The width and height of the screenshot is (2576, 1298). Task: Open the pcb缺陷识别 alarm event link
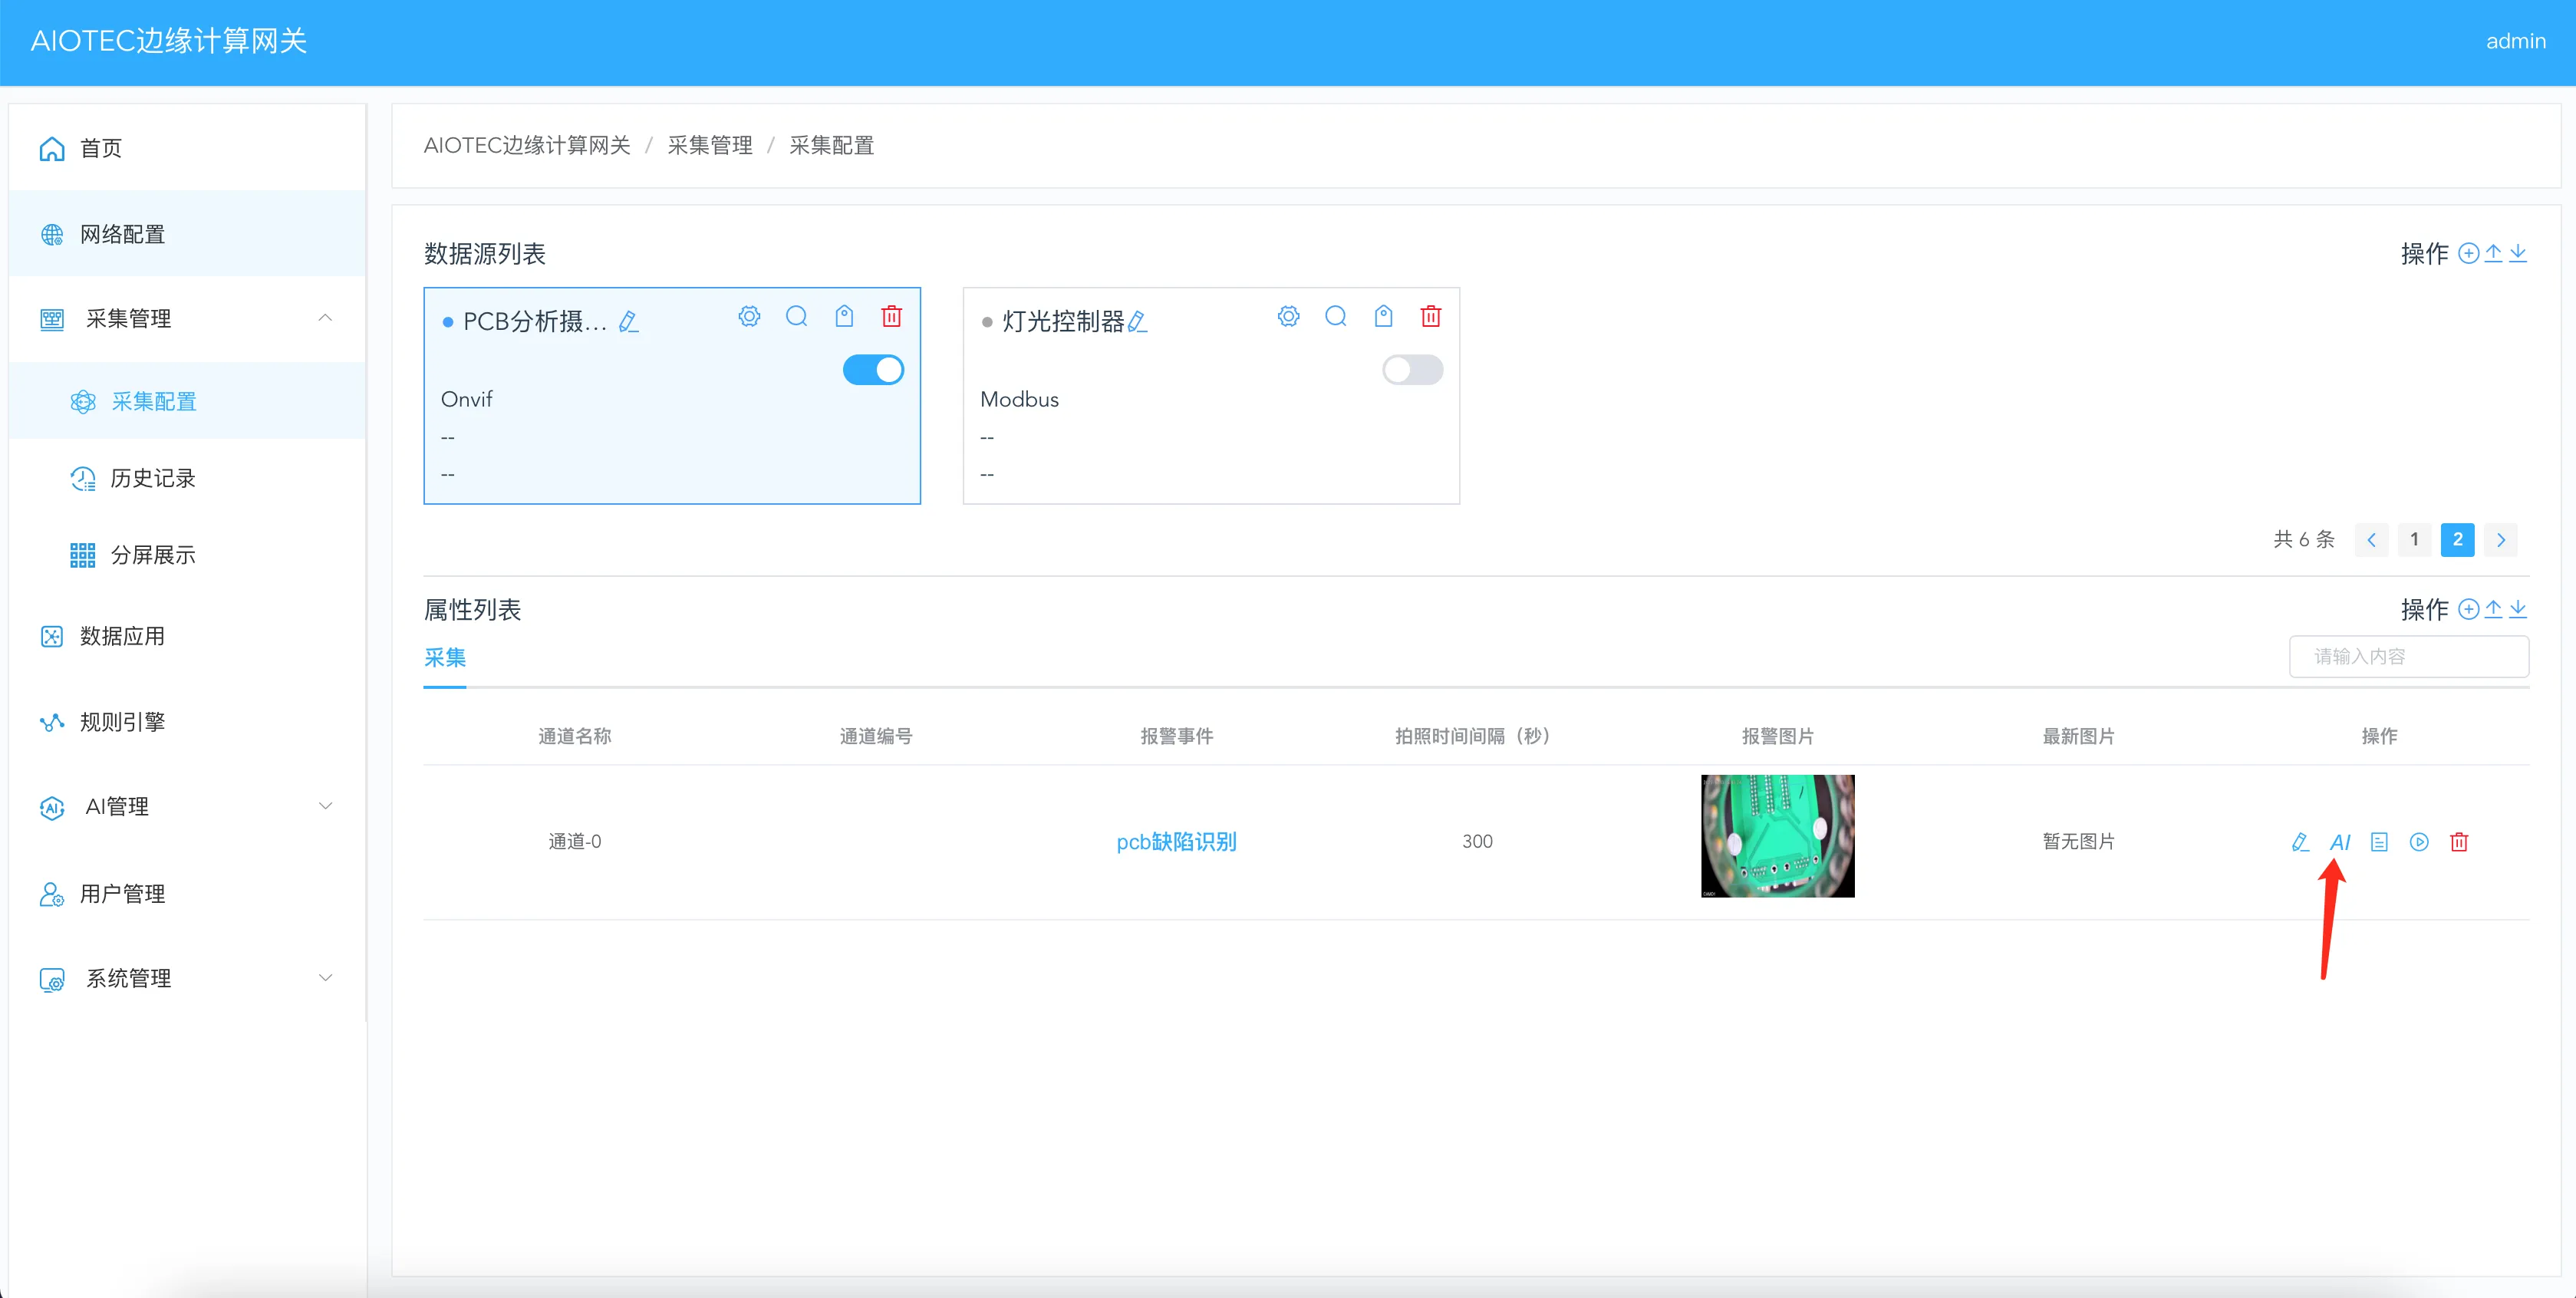point(1176,842)
